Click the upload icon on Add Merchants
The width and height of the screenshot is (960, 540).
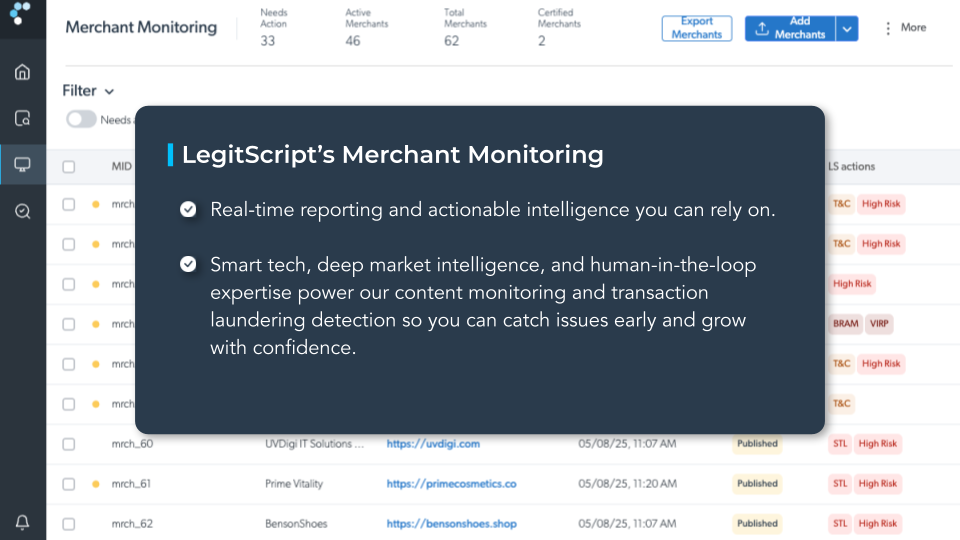coord(762,28)
